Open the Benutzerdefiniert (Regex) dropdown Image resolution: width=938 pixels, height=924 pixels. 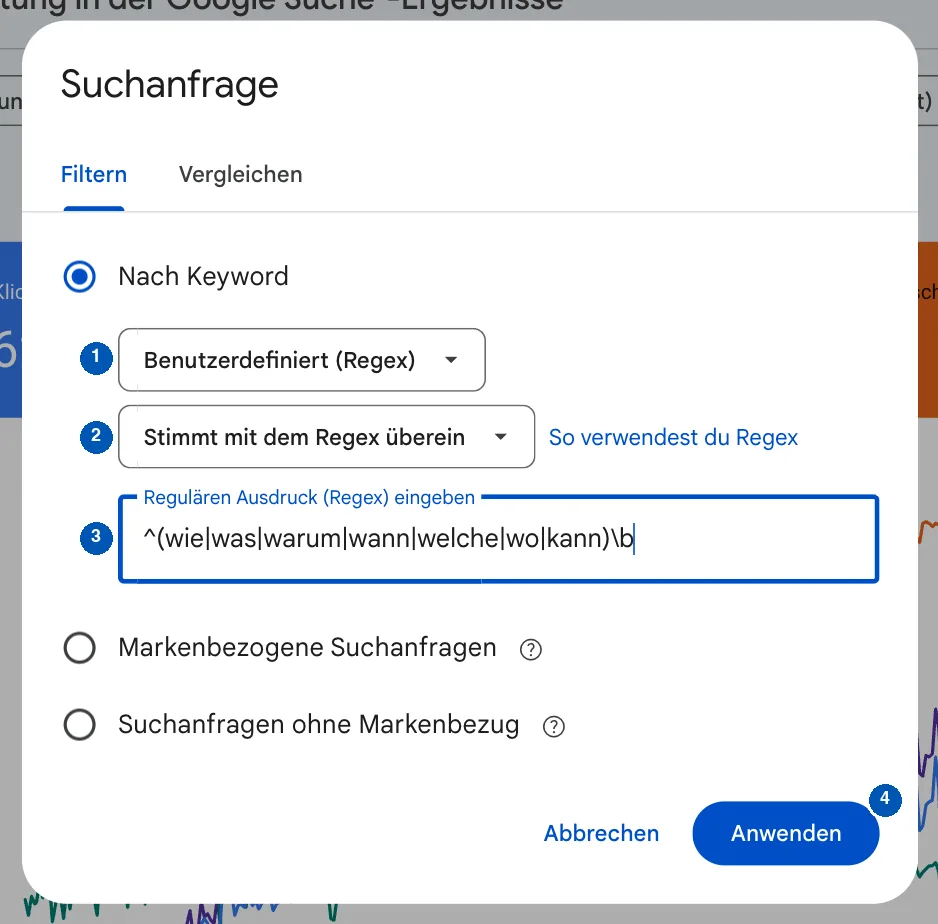click(302, 360)
